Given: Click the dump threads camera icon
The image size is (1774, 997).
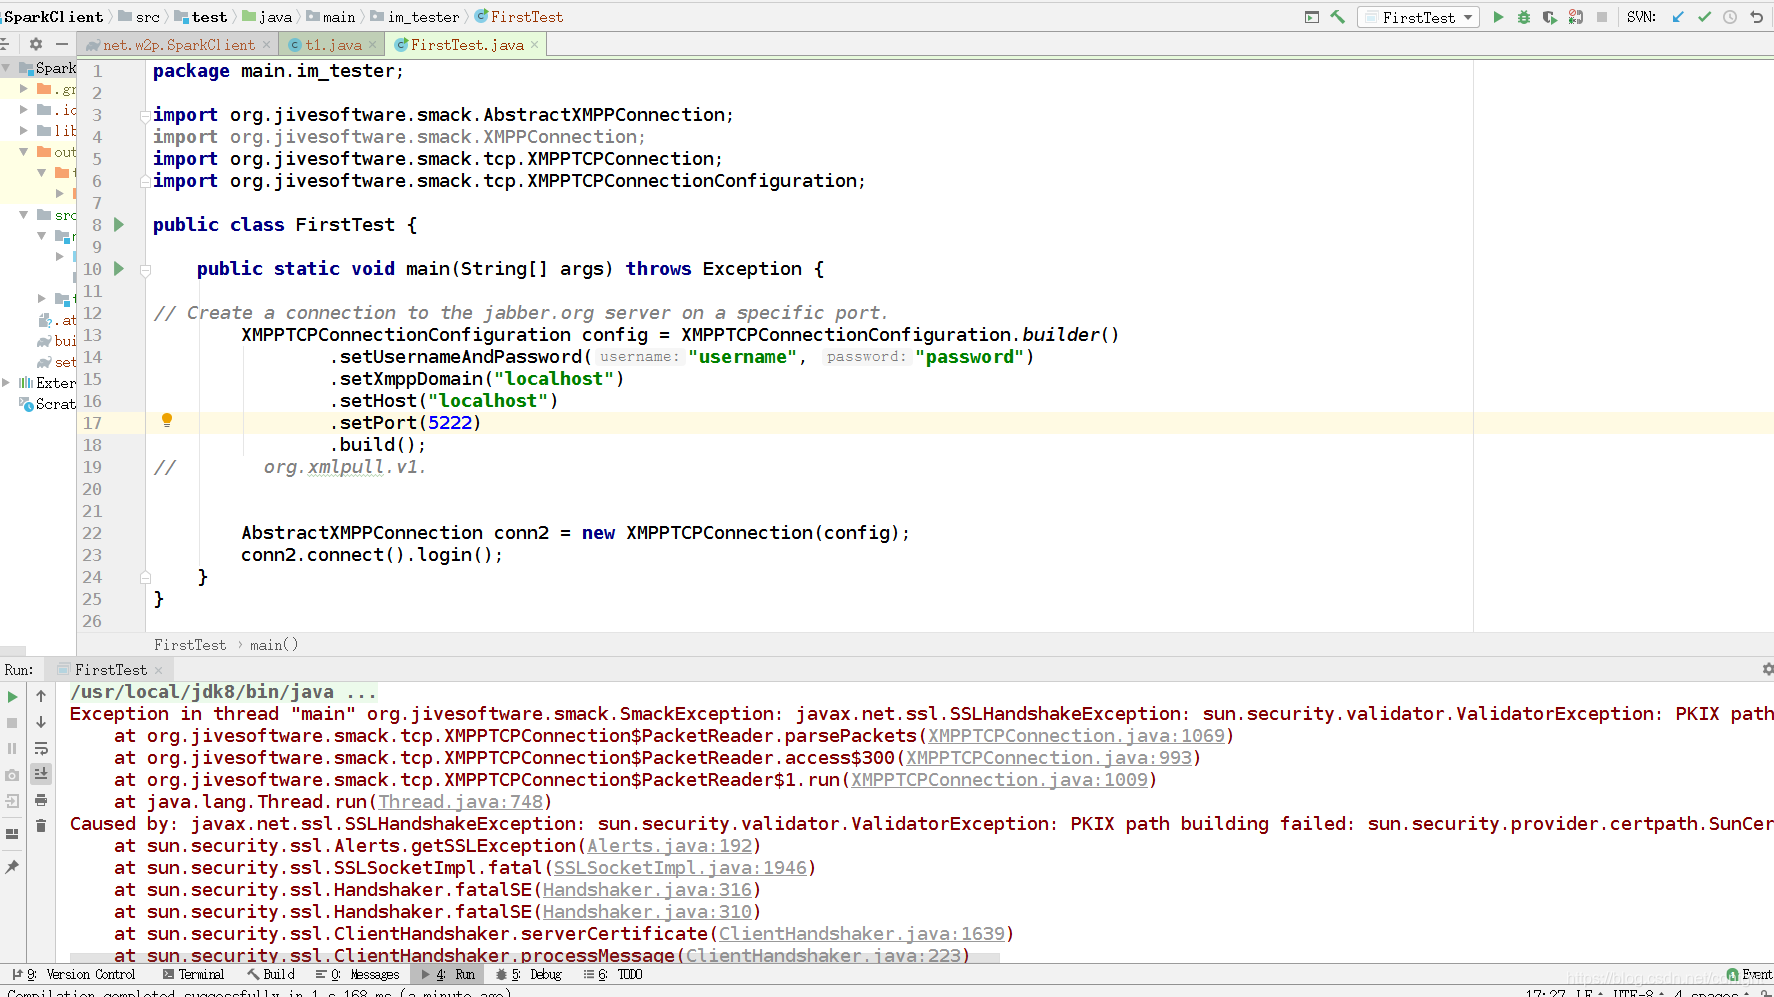Looking at the screenshot, I should coord(12,775).
